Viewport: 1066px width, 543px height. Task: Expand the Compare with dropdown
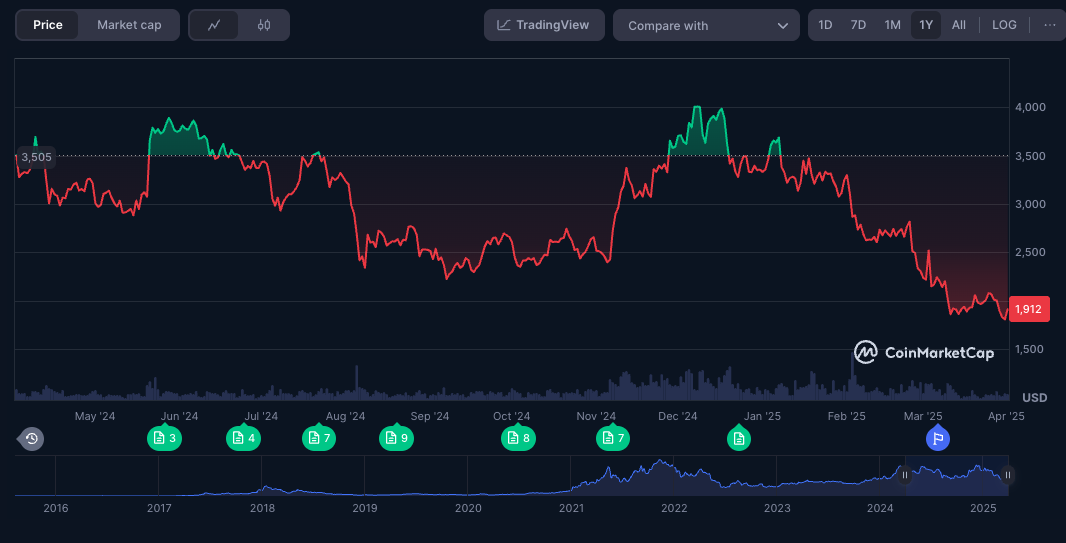(x=706, y=25)
